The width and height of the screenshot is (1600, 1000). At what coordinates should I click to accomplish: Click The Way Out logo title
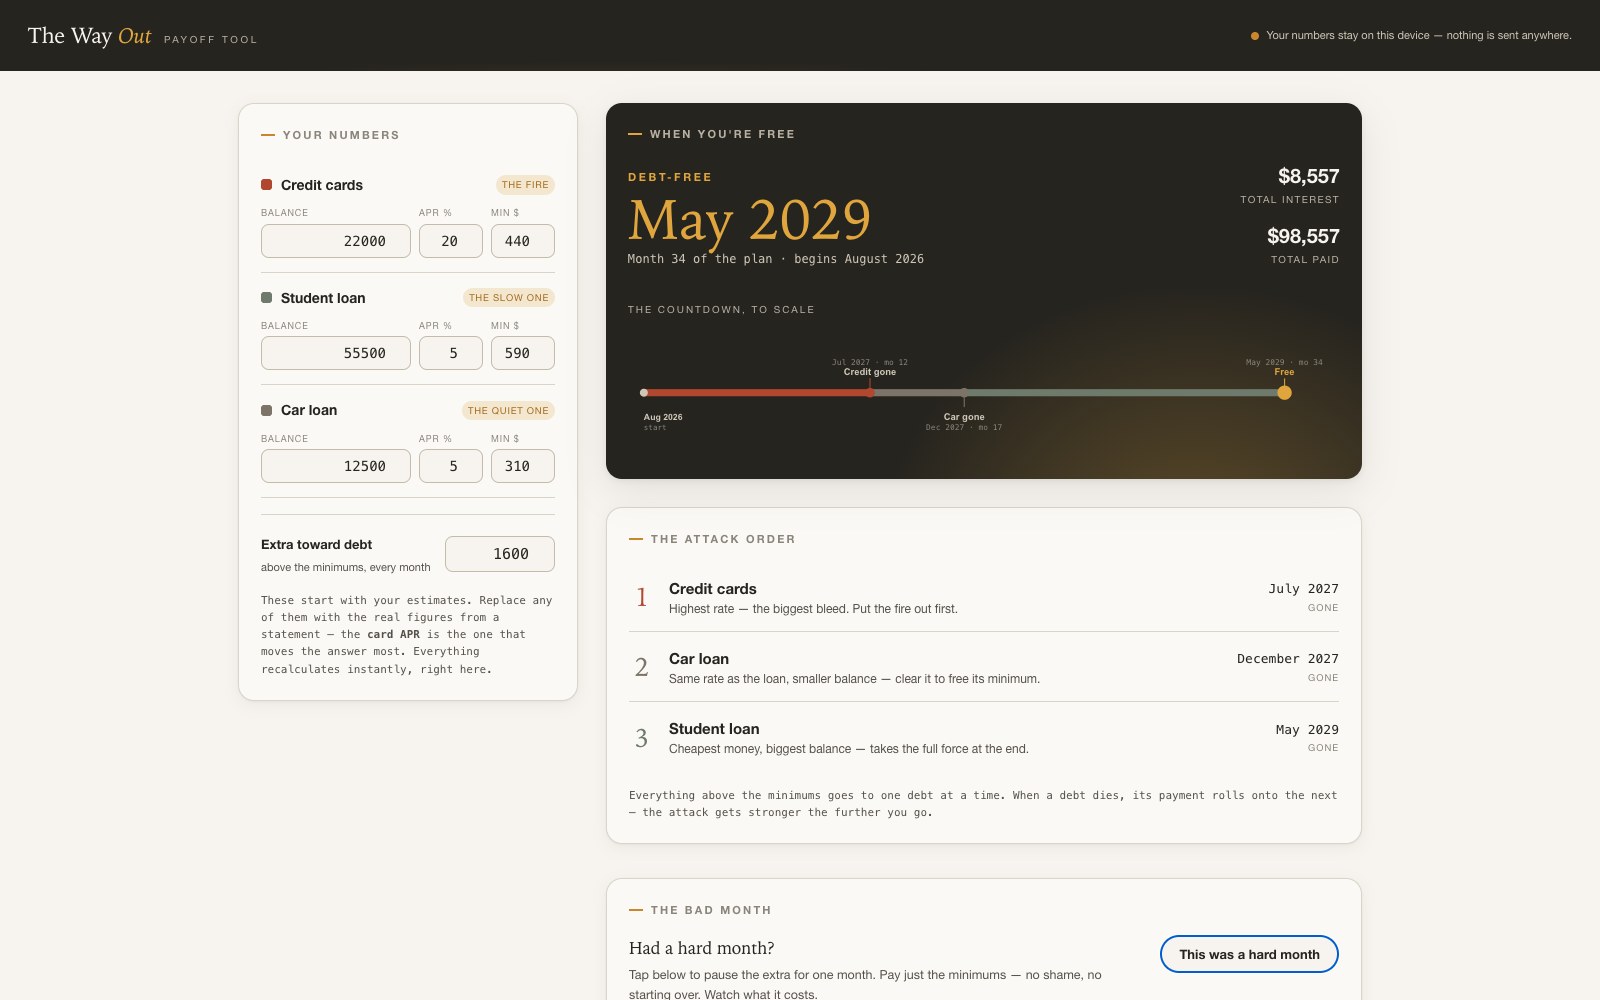[x=90, y=36]
